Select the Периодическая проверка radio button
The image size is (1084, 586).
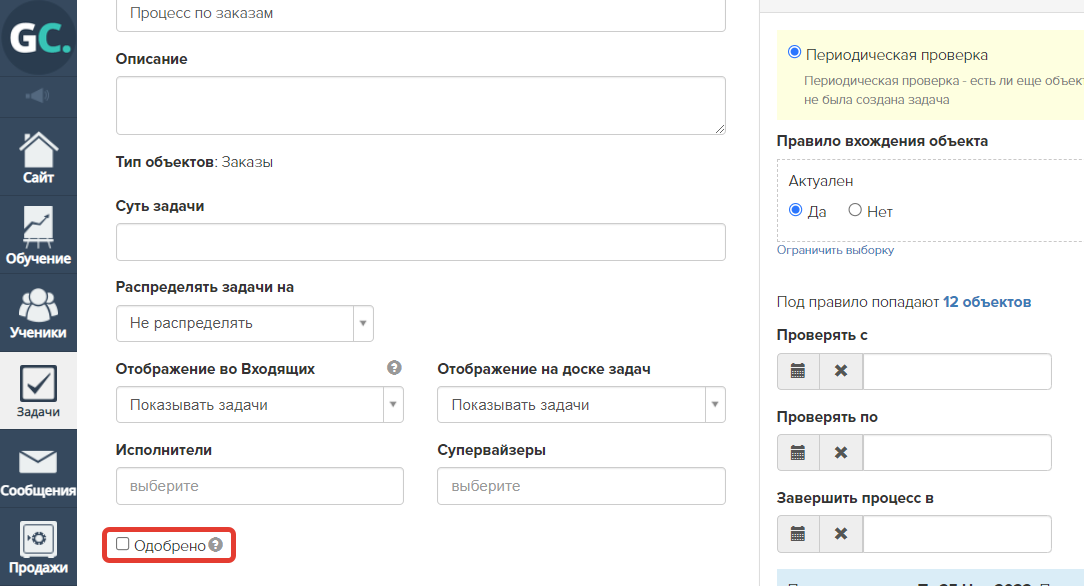(795, 53)
